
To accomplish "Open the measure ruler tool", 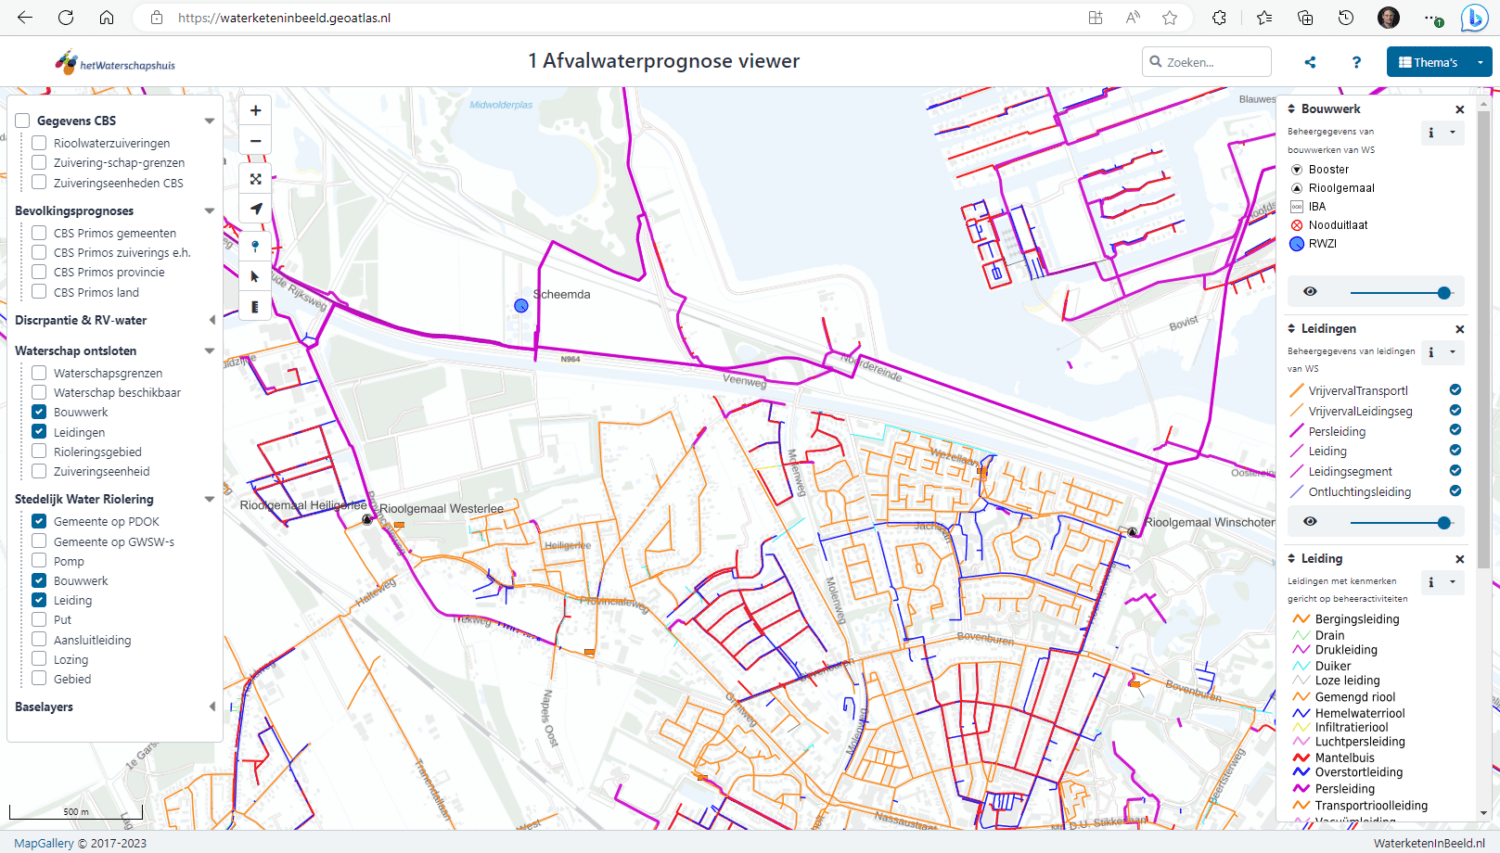I will (255, 307).
